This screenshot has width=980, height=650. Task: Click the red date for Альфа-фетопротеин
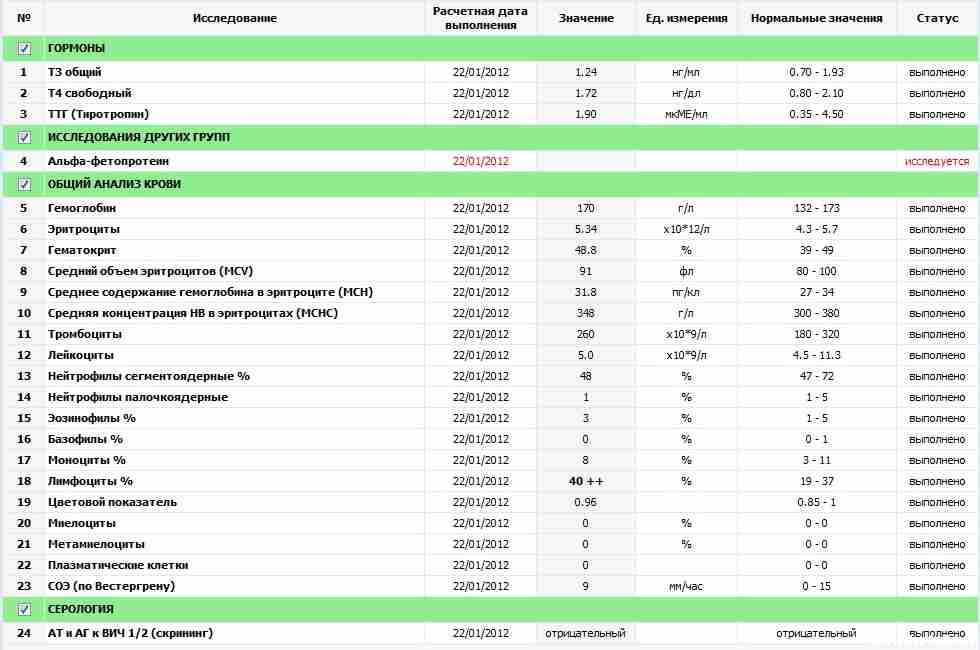pyautogui.click(x=481, y=161)
